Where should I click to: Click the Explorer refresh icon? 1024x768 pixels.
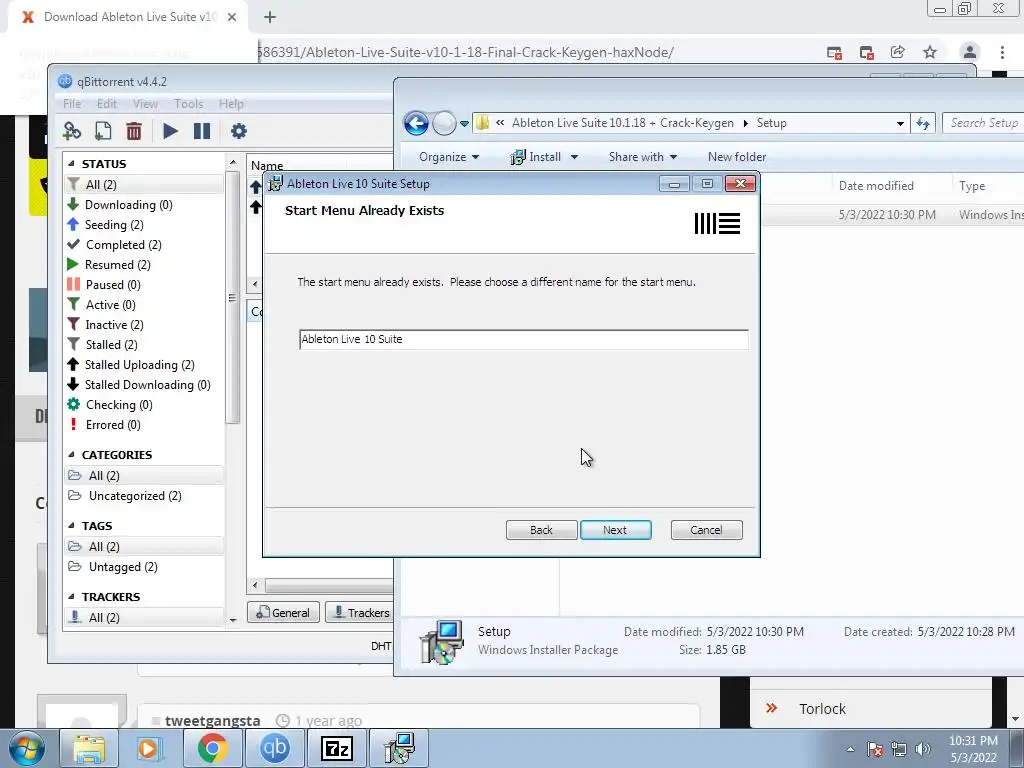point(923,123)
